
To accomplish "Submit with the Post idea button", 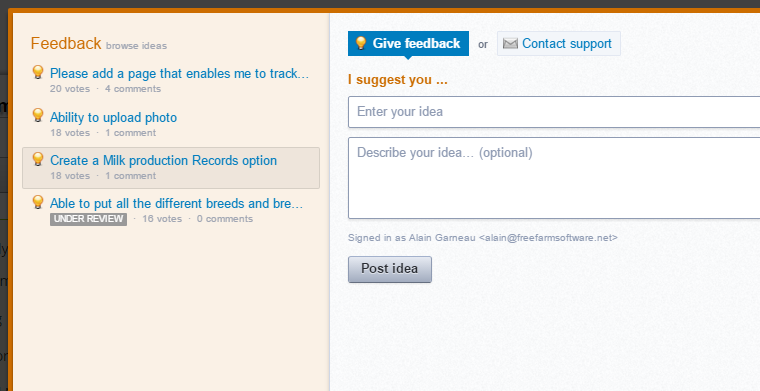I will (390, 269).
